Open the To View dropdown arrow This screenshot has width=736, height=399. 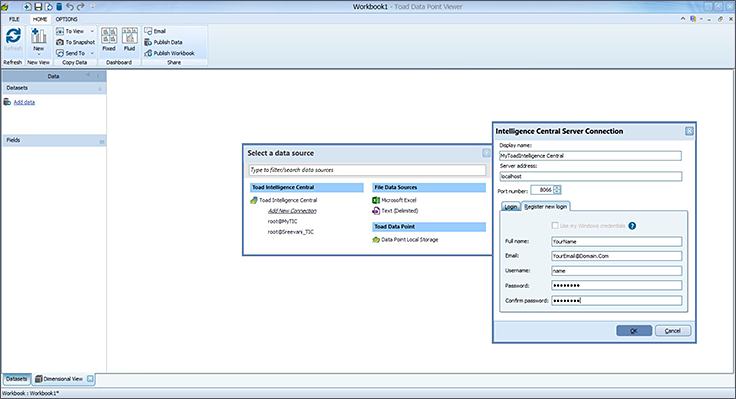(x=92, y=31)
